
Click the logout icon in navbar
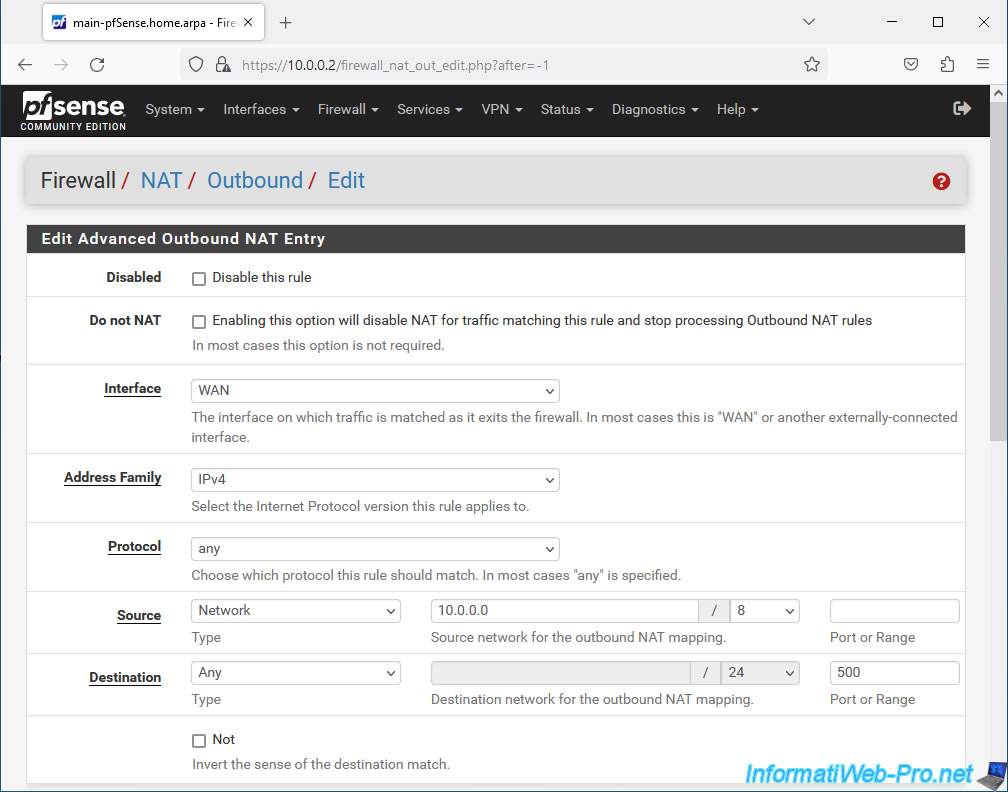[962, 109]
